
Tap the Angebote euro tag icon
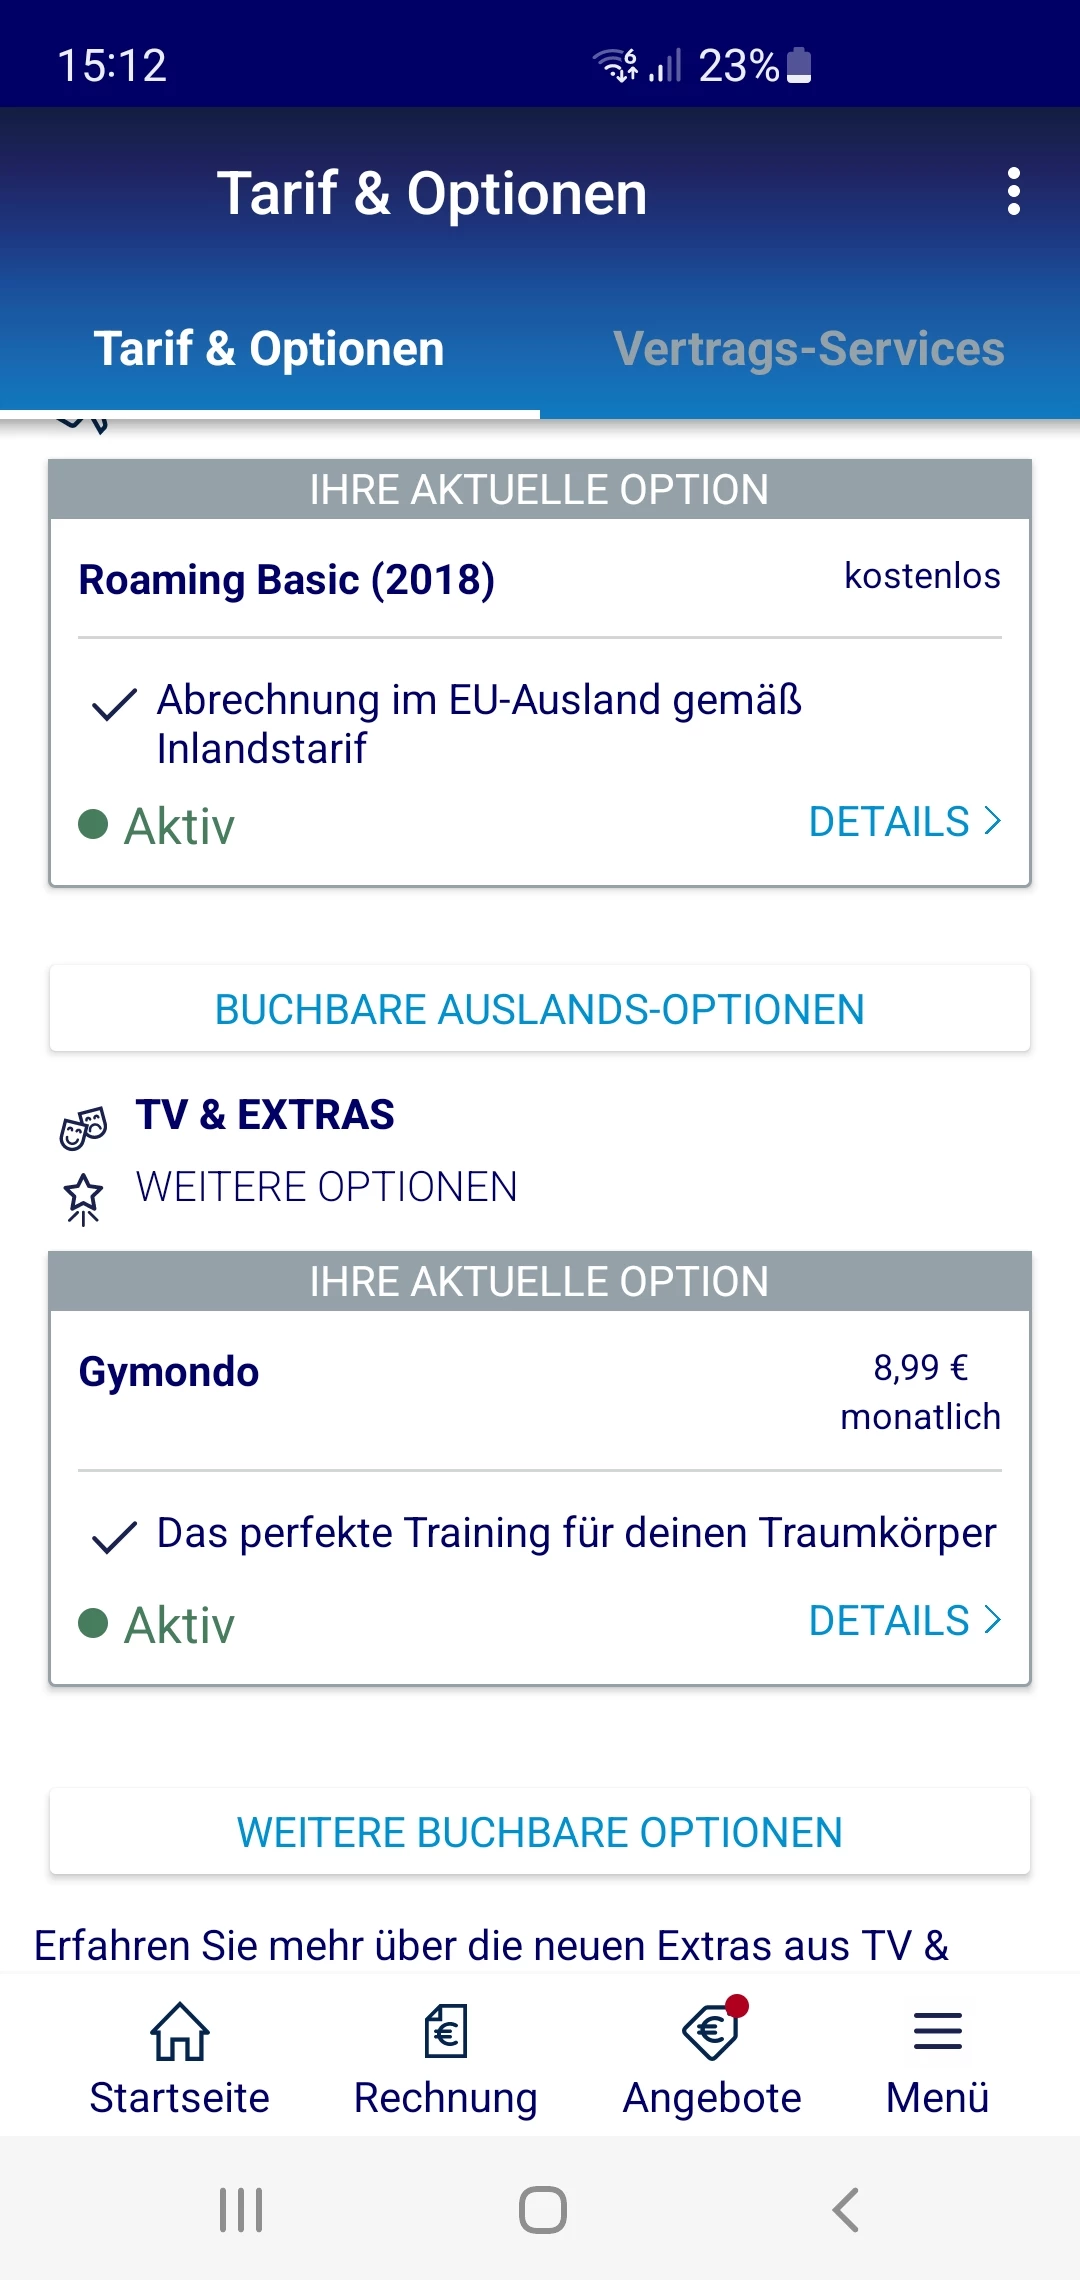[712, 2032]
